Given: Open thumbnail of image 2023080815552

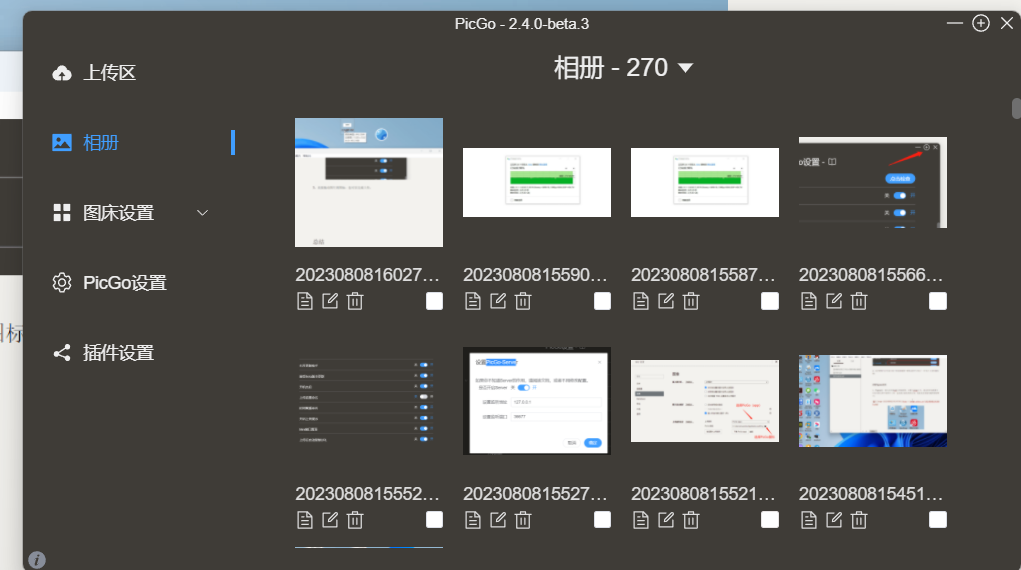Looking at the screenshot, I should 369,401.
